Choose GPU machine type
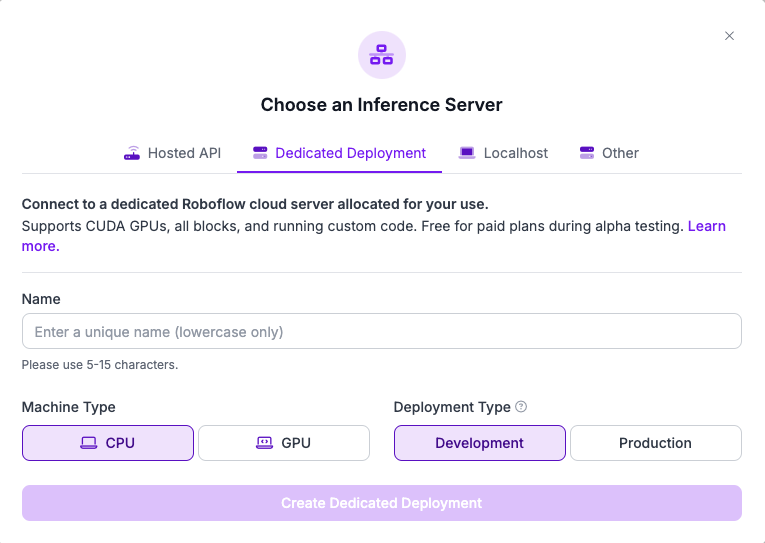 (284, 443)
